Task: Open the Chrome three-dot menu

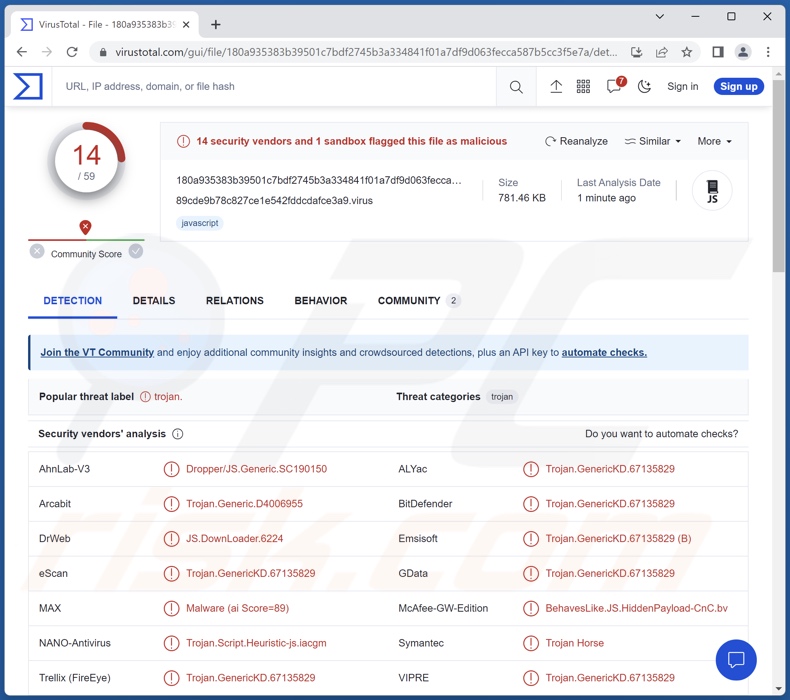Action: coord(768,52)
